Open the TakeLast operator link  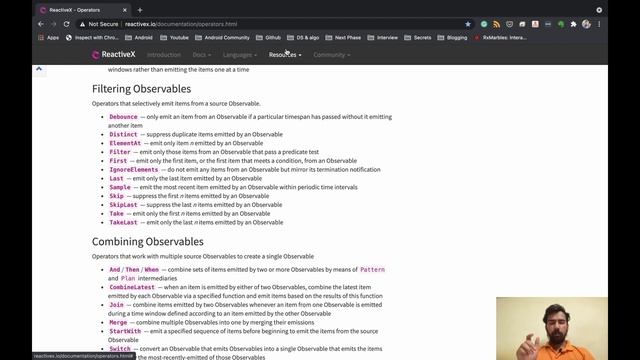coord(123,222)
